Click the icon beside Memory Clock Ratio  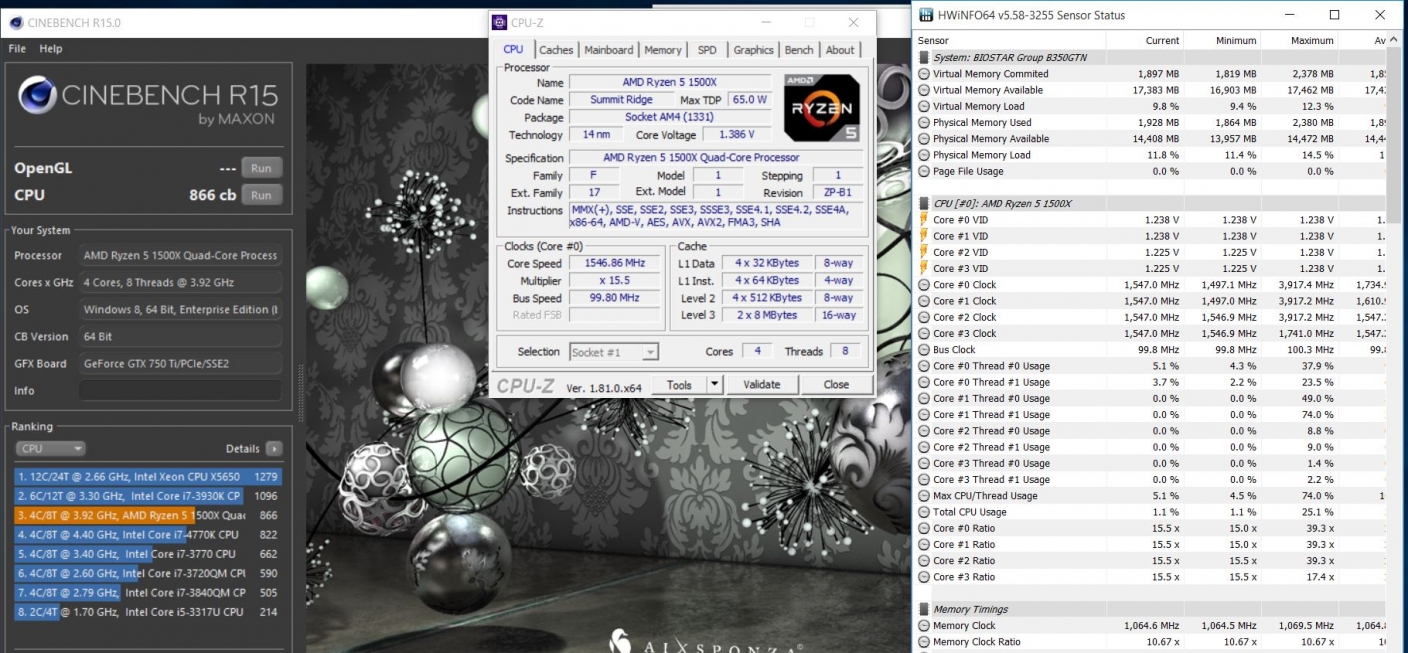pos(924,642)
